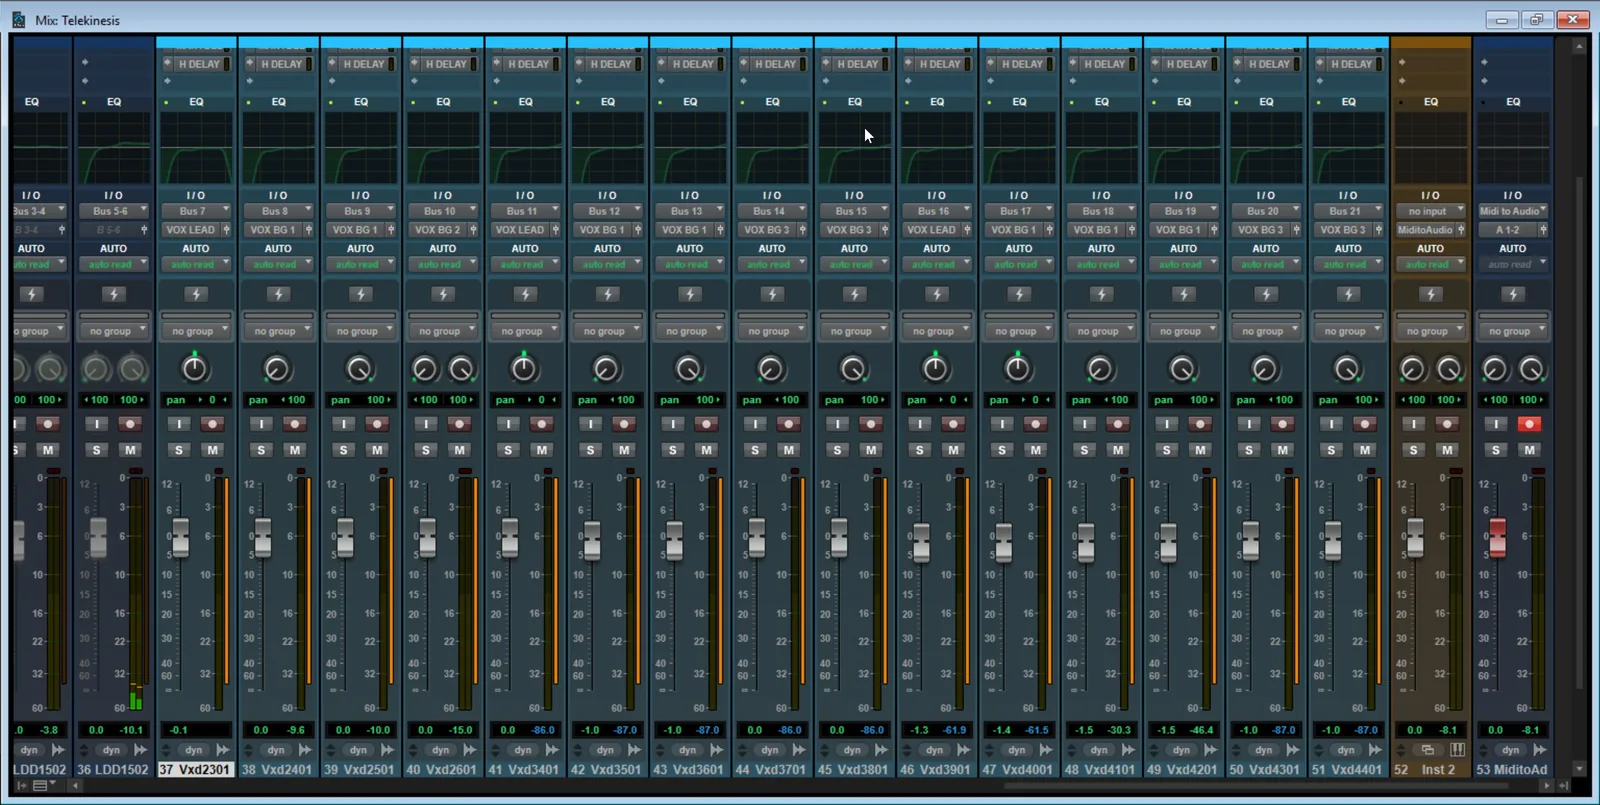The image size is (1600, 805).
Task: Open the 'no input' selector on Inst 2
Action: click(x=1431, y=211)
